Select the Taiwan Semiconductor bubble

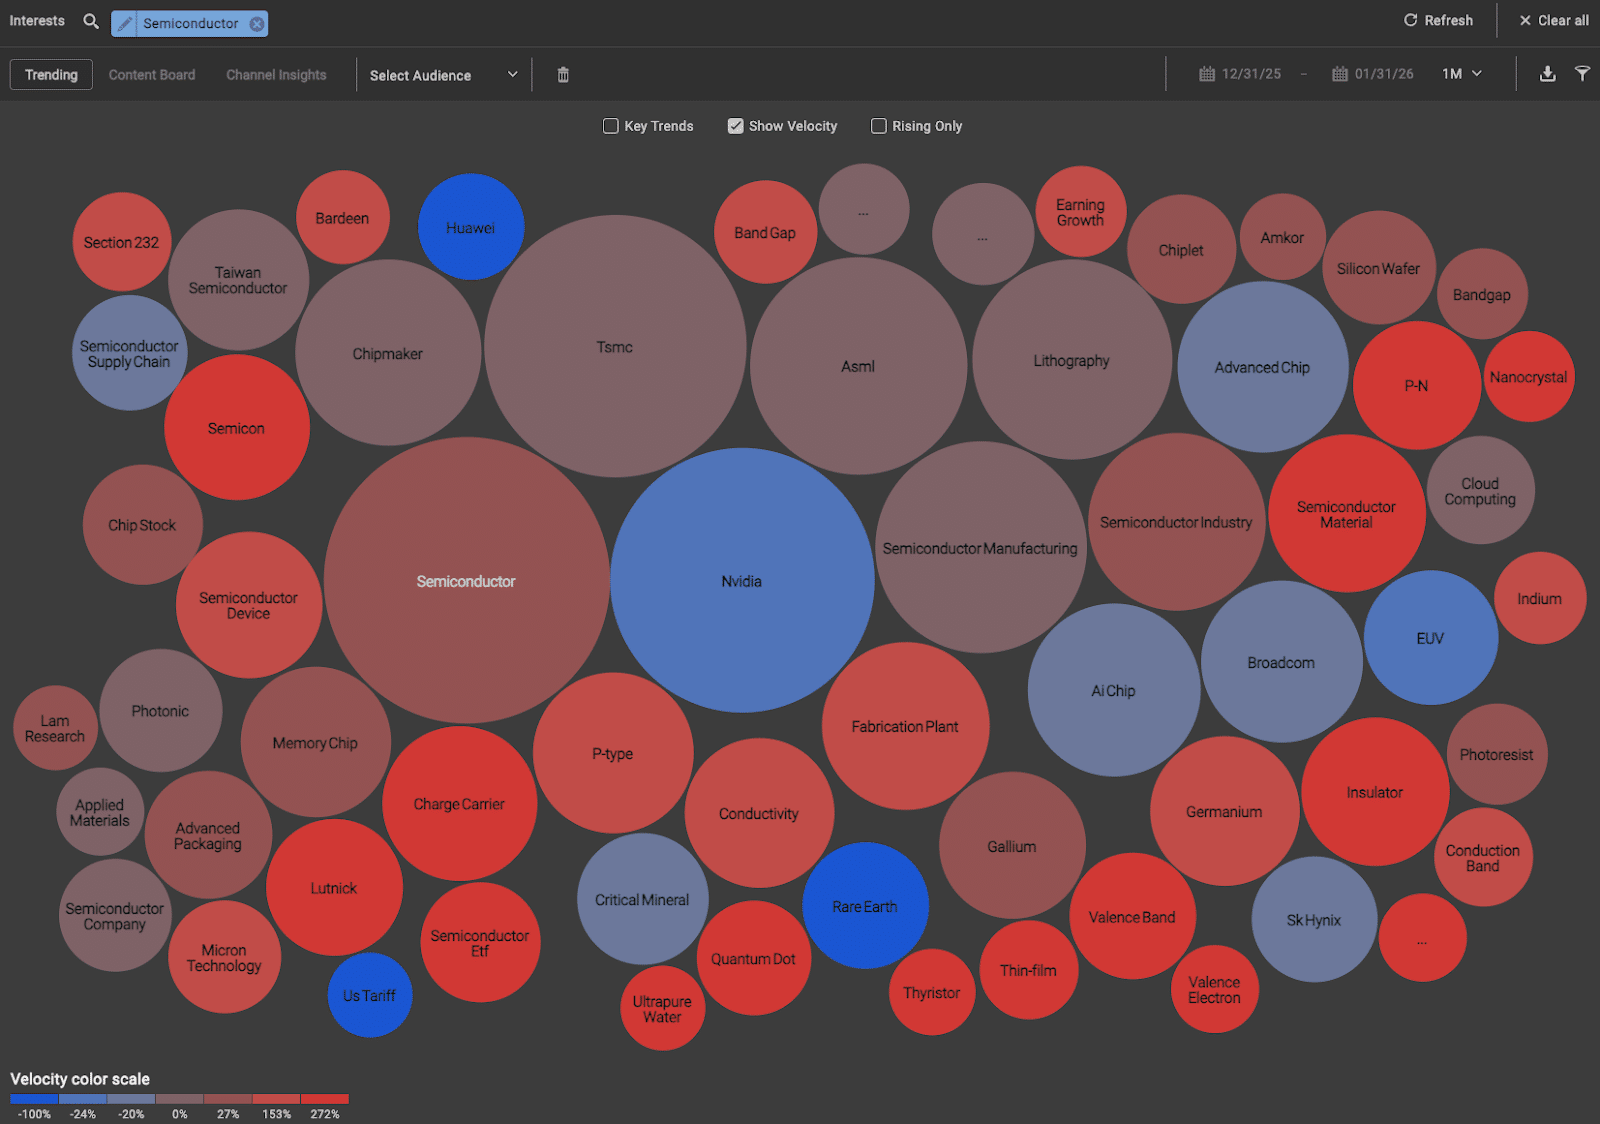[x=238, y=280]
